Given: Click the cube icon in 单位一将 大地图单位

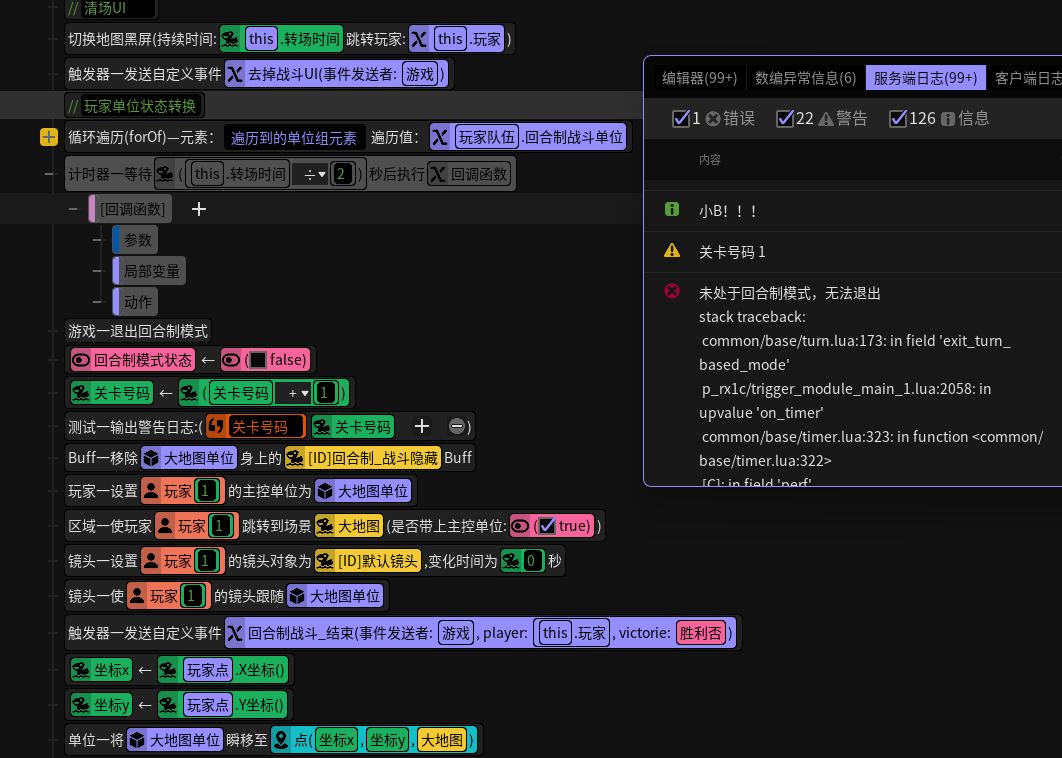Looking at the screenshot, I should tap(137, 740).
